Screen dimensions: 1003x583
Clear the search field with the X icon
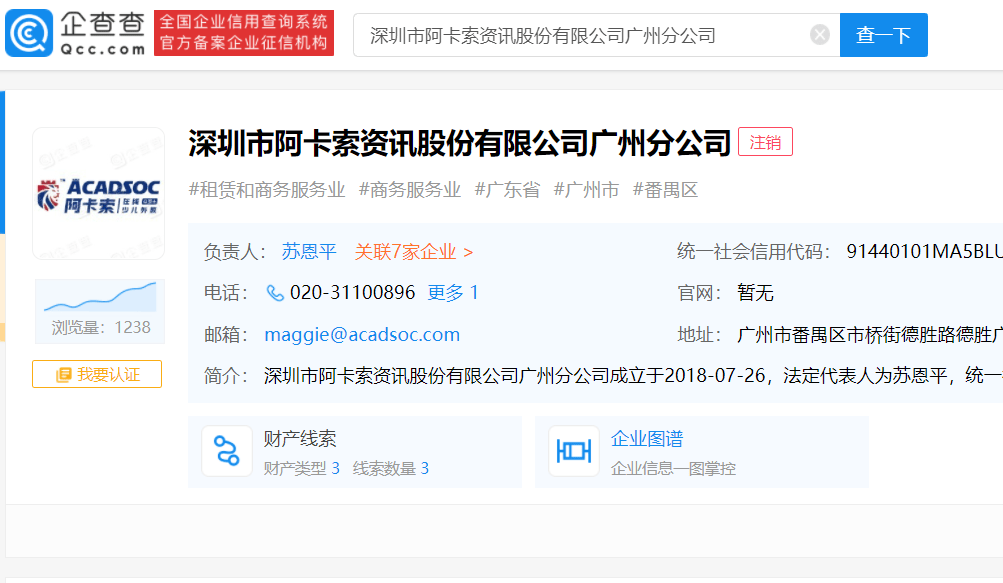point(819,35)
